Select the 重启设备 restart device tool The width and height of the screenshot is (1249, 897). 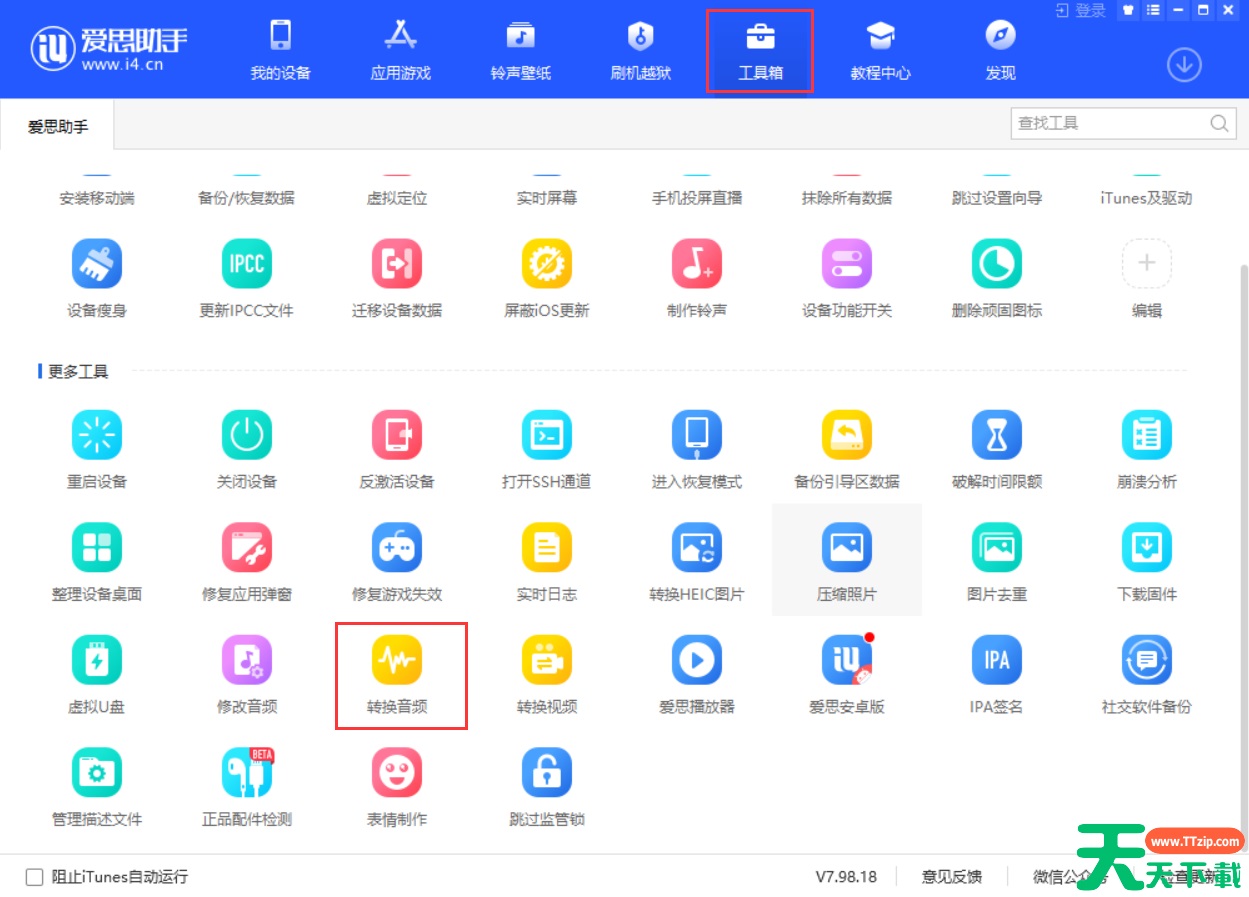(x=96, y=449)
